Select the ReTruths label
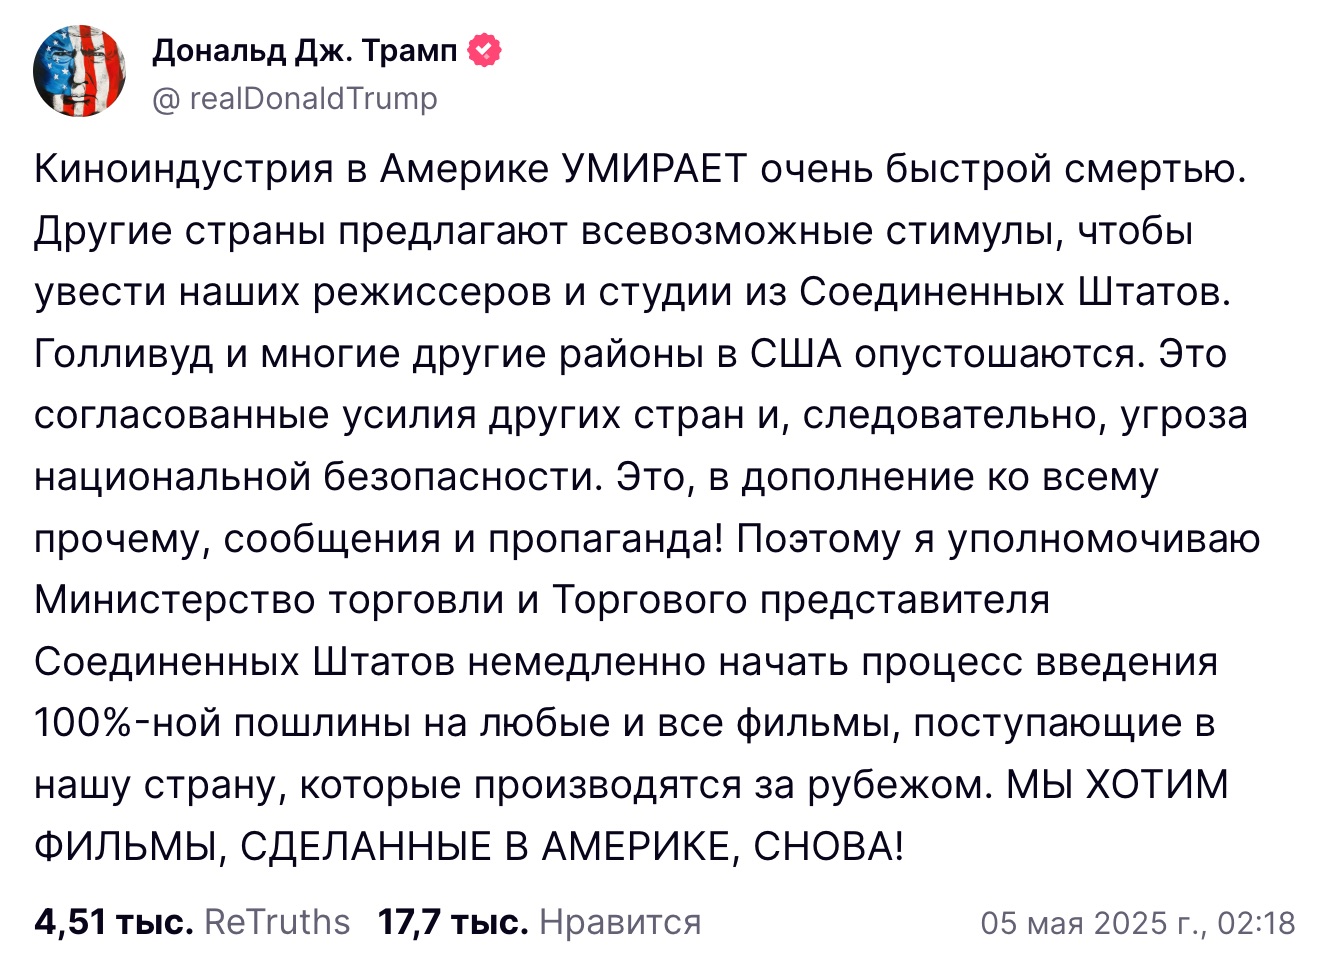This screenshot has width=1326, height=964. 277,922
